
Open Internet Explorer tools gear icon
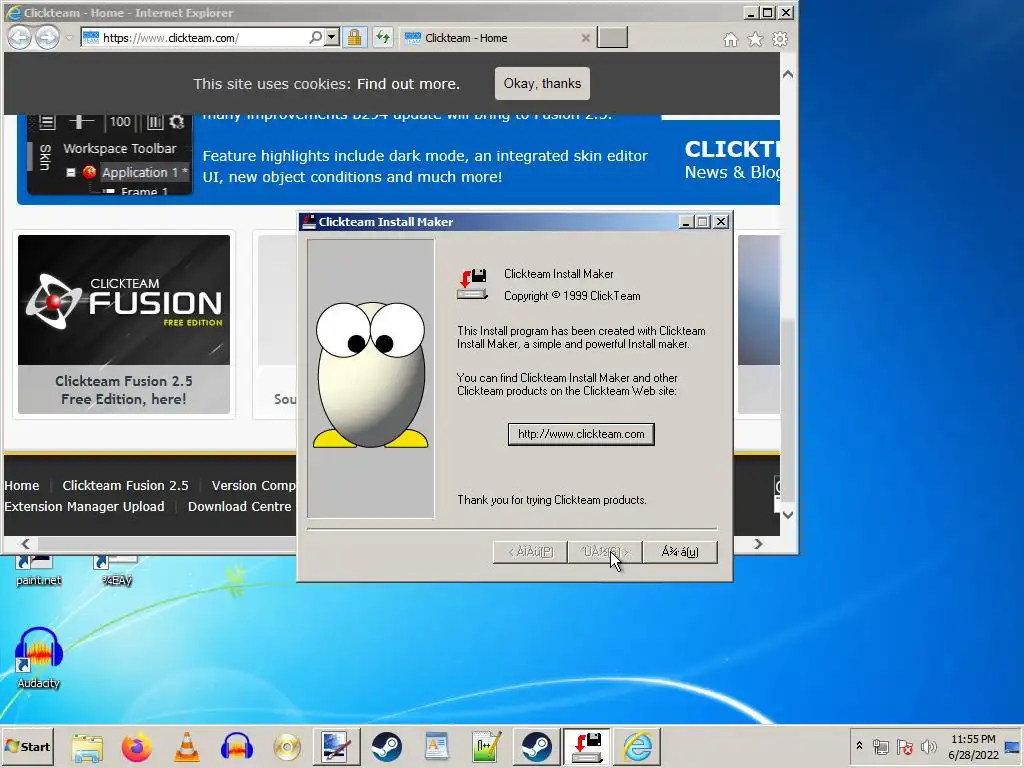point(780,40)
